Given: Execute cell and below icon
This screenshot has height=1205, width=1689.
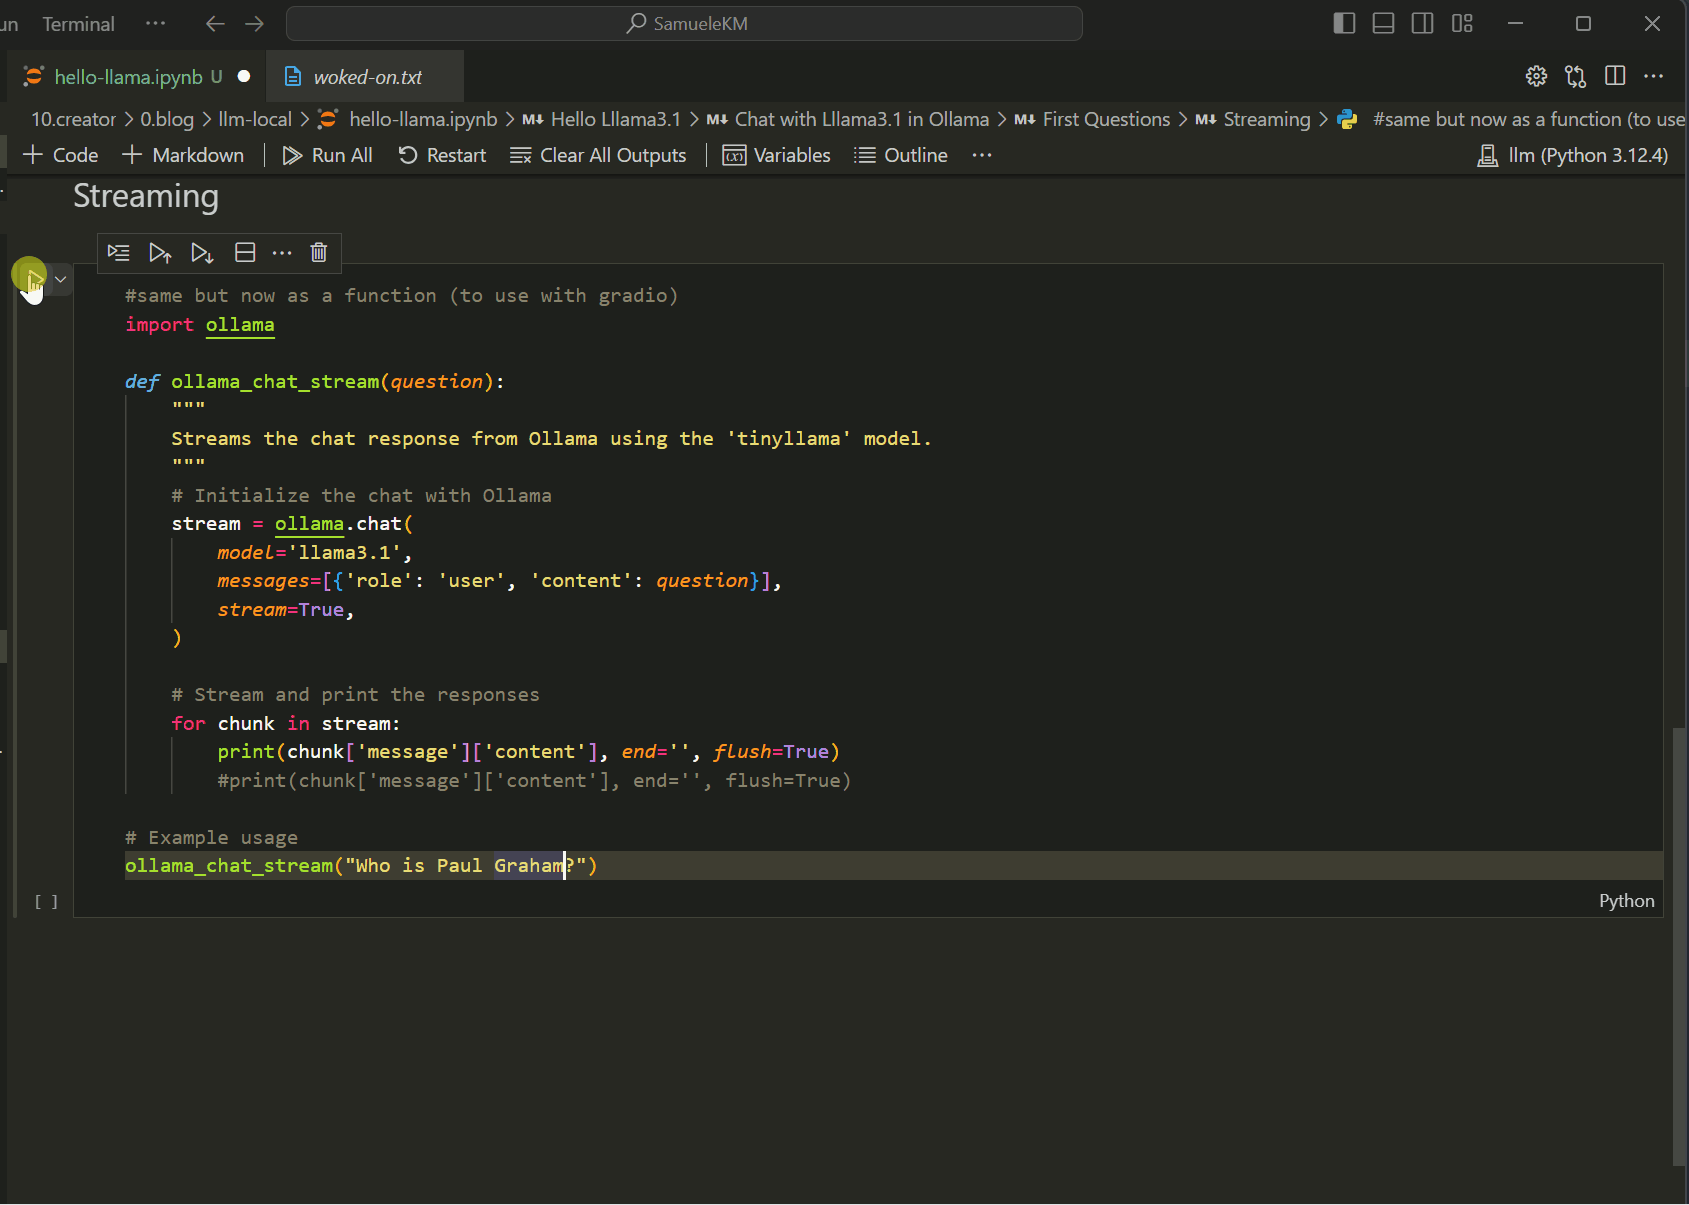Looking at the screenshot, I should 202,253.
